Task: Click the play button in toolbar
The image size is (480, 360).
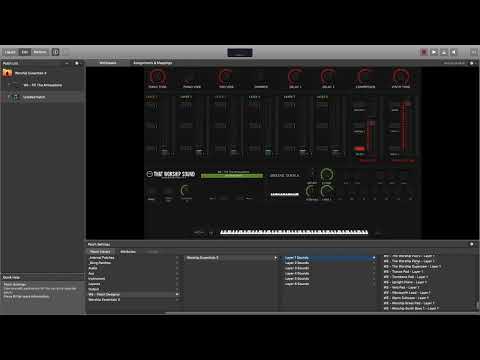Action: point(434,52)
